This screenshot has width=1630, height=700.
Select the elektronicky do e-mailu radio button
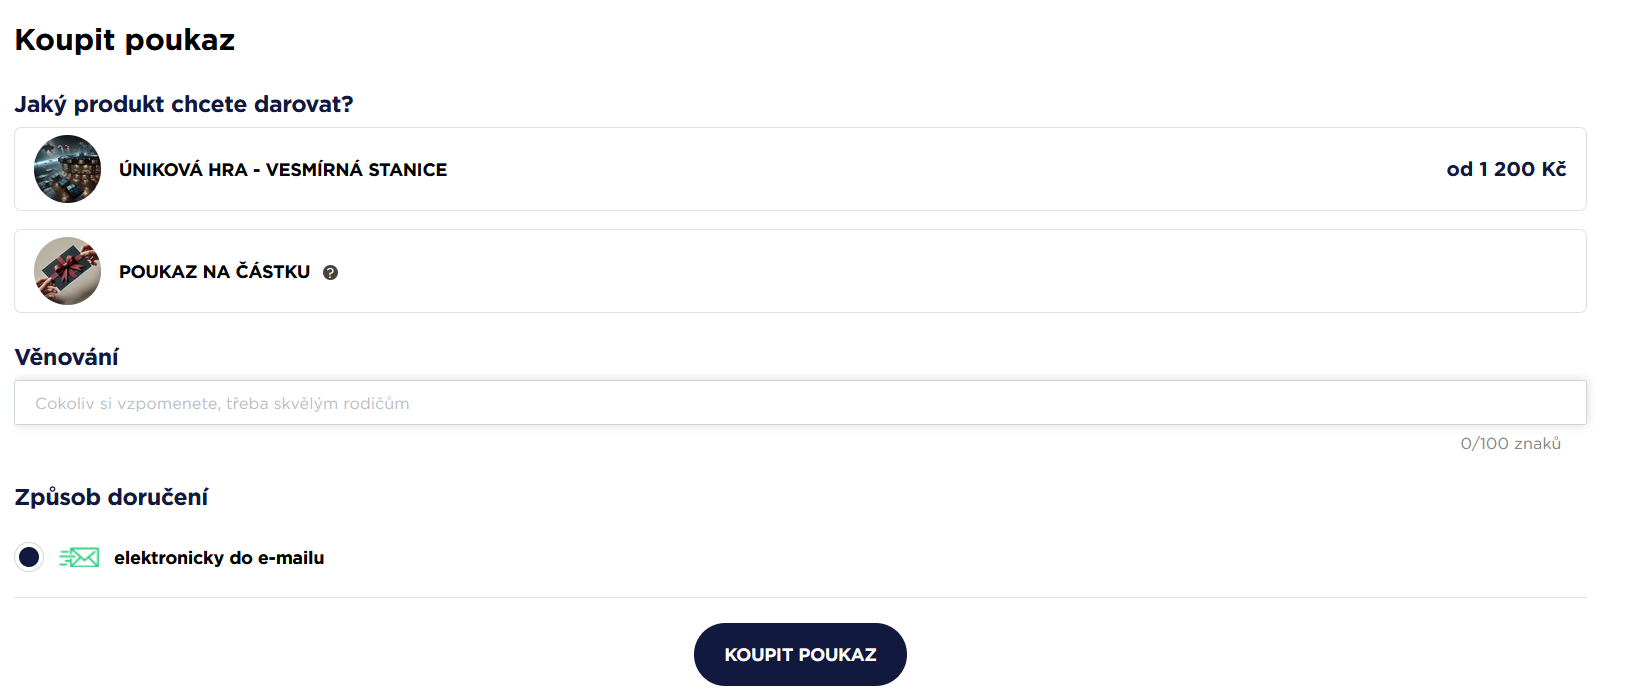point(29,557)
